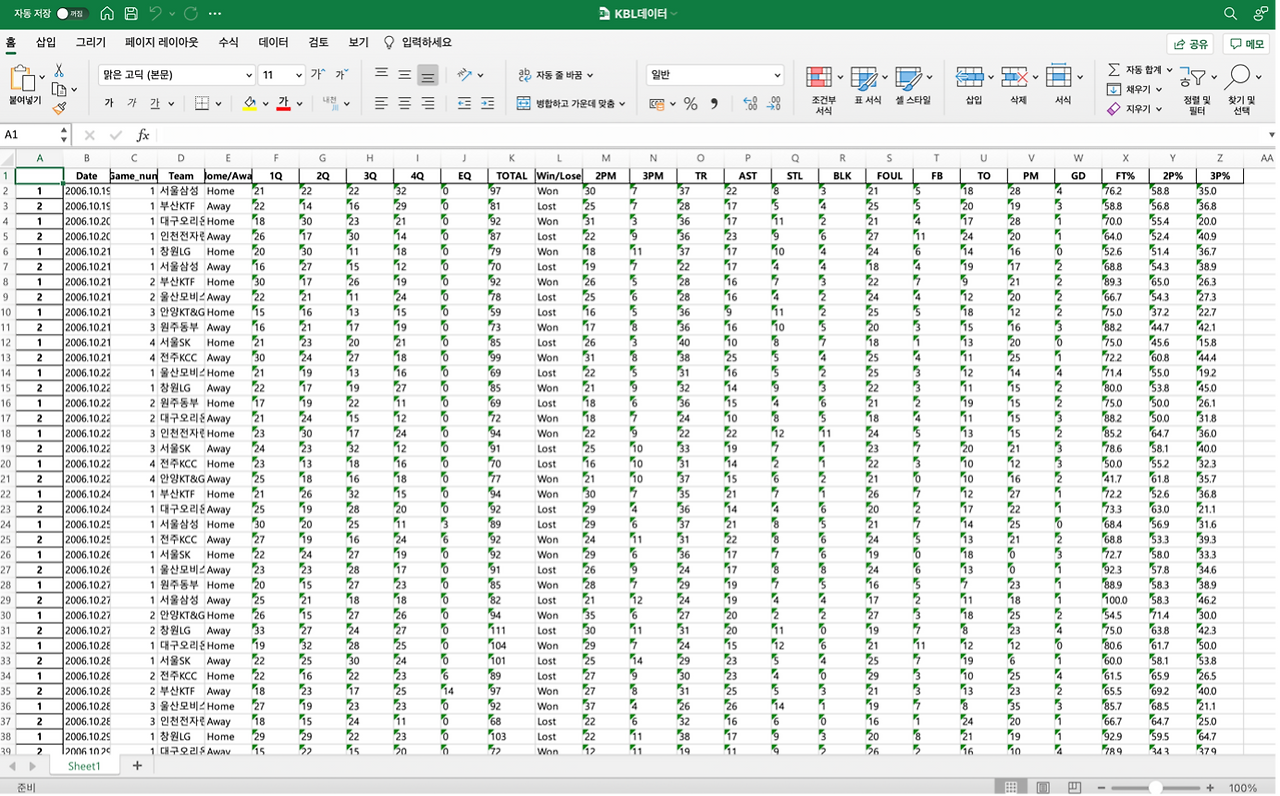Open Format as Table (표 서식)
The width and height of the screenshot is (1280, 796).
867,86
